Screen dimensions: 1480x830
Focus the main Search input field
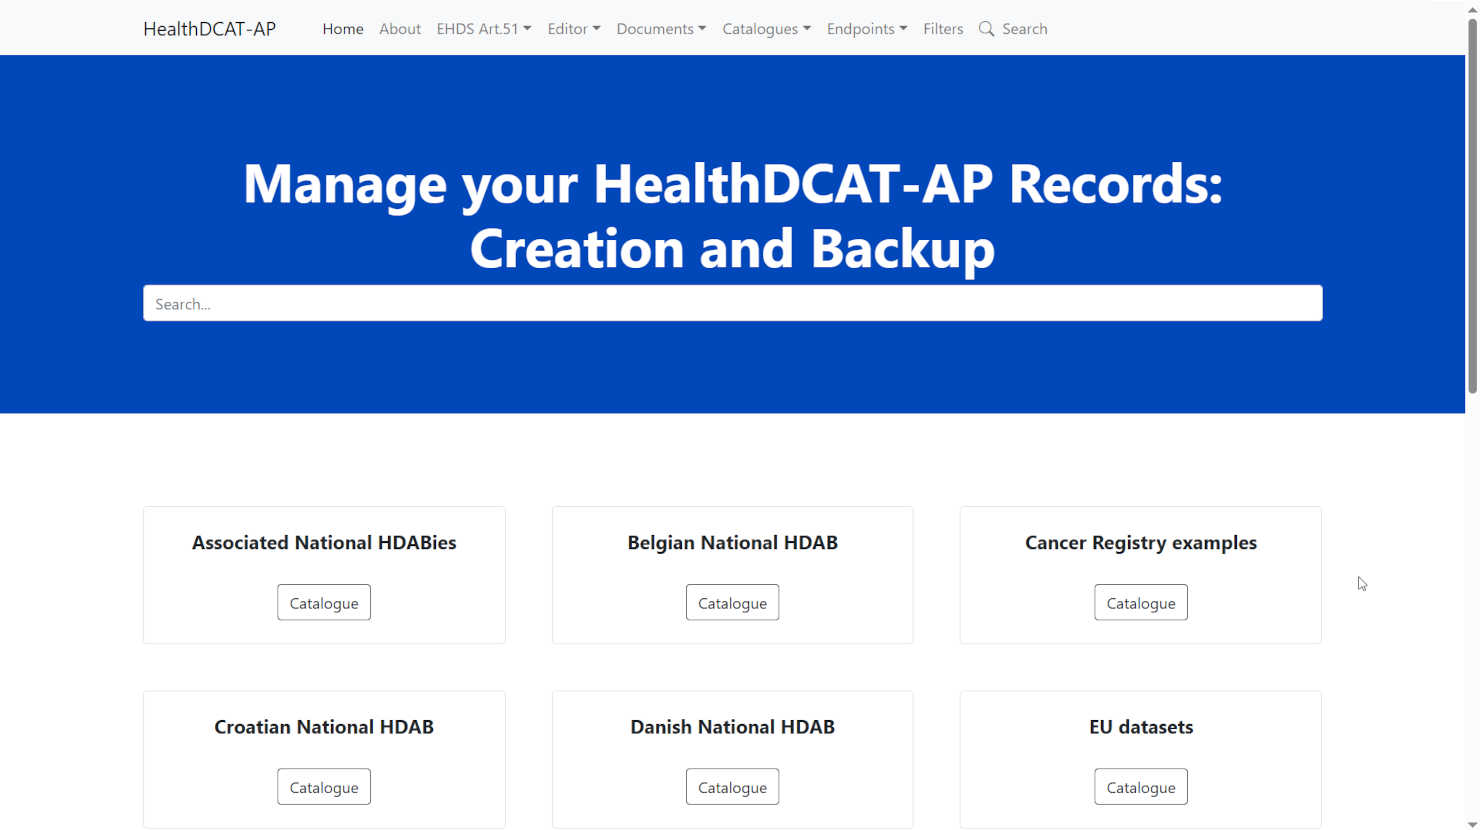[x=732, y=304]
